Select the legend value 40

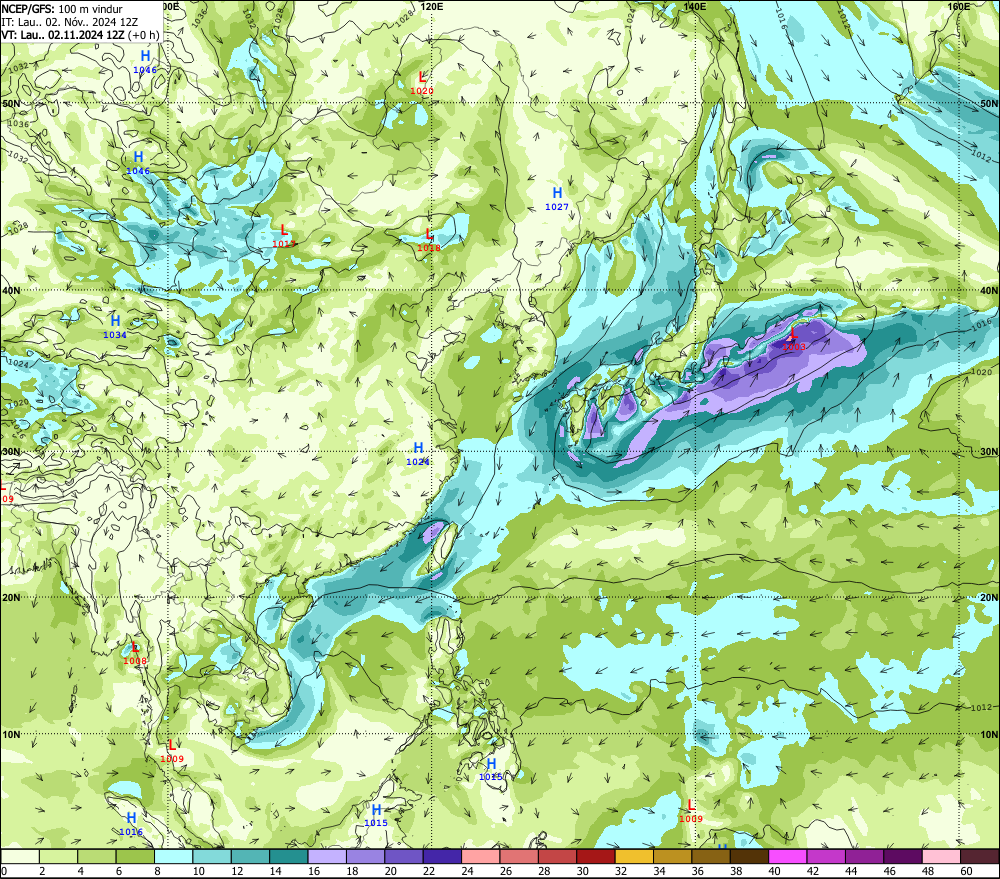click(775, 871)
